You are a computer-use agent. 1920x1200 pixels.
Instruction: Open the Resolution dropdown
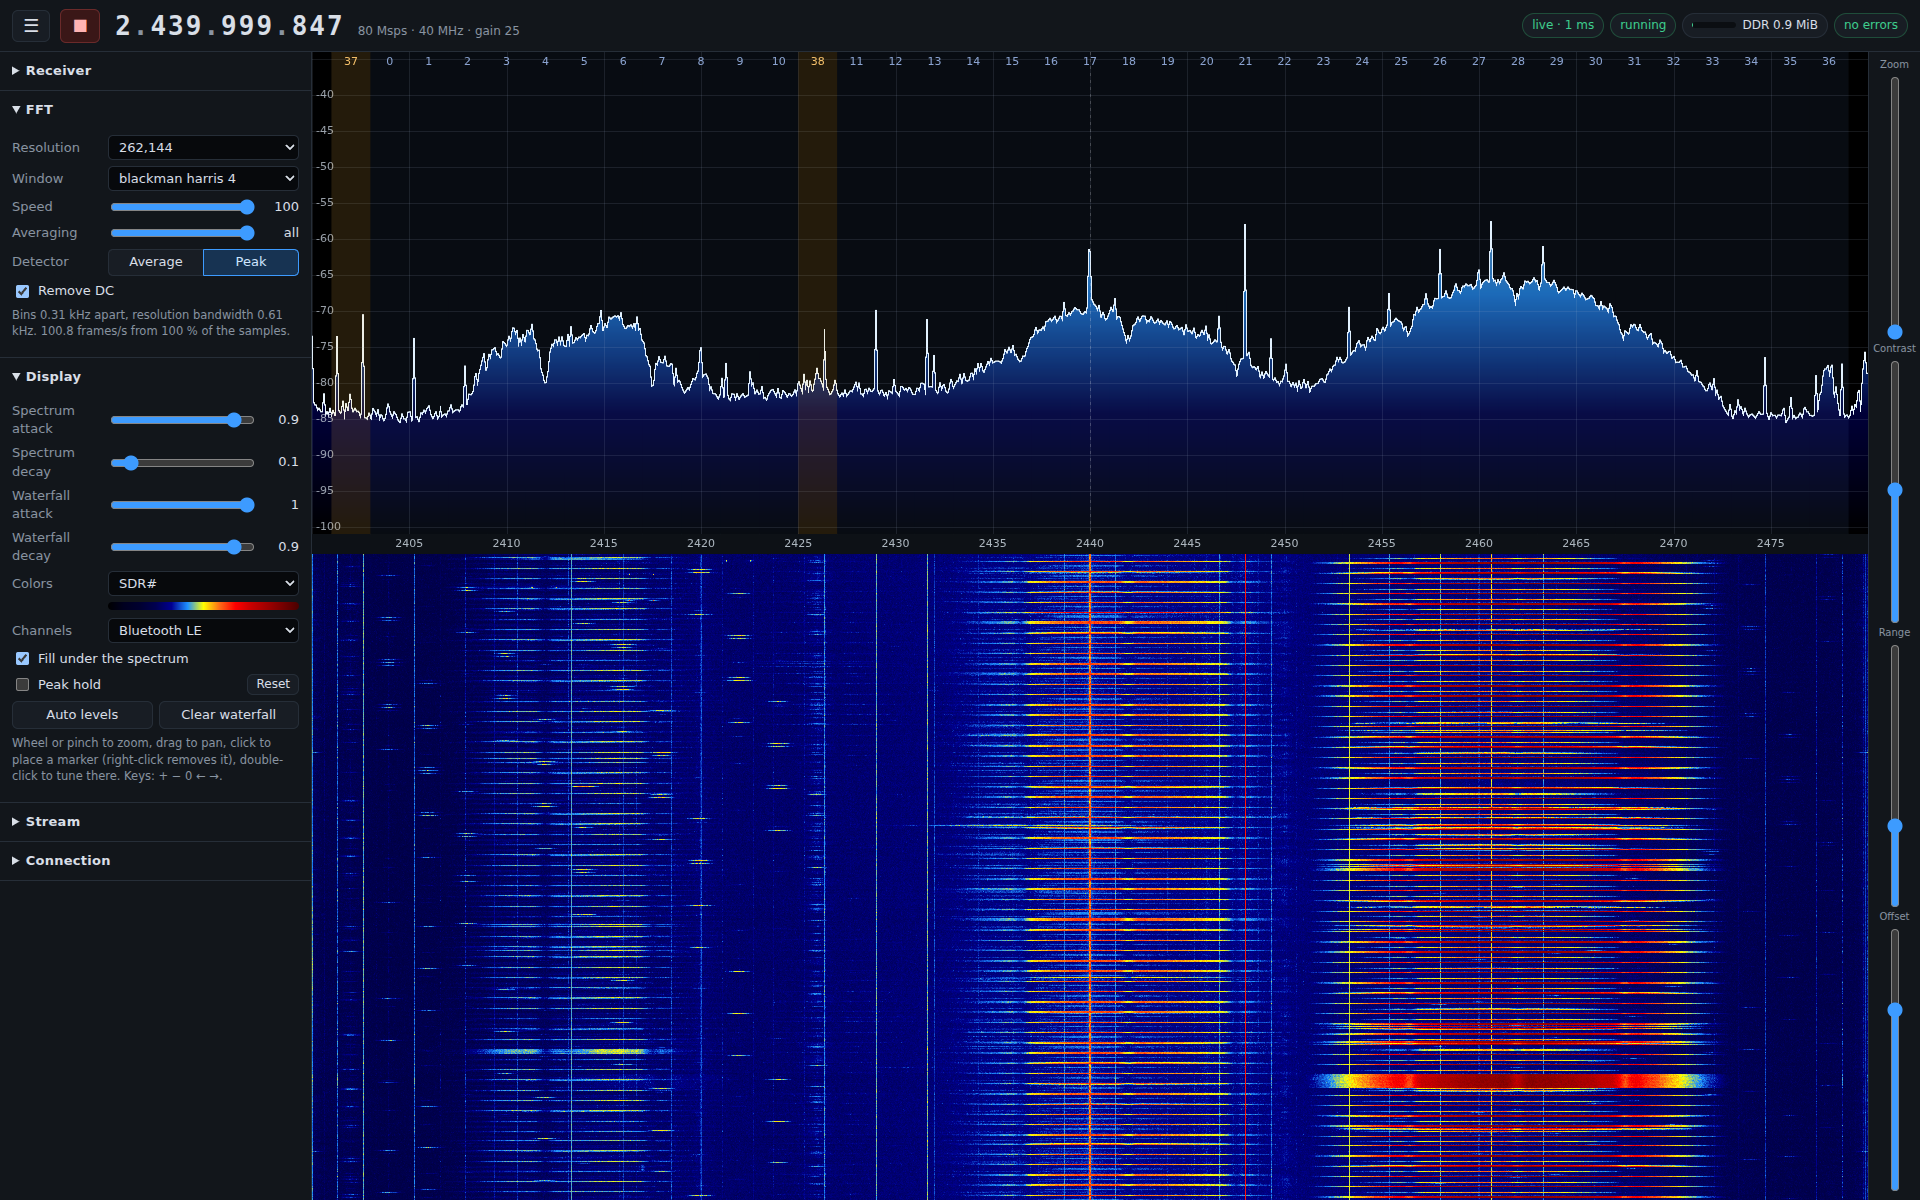(203, 148)
